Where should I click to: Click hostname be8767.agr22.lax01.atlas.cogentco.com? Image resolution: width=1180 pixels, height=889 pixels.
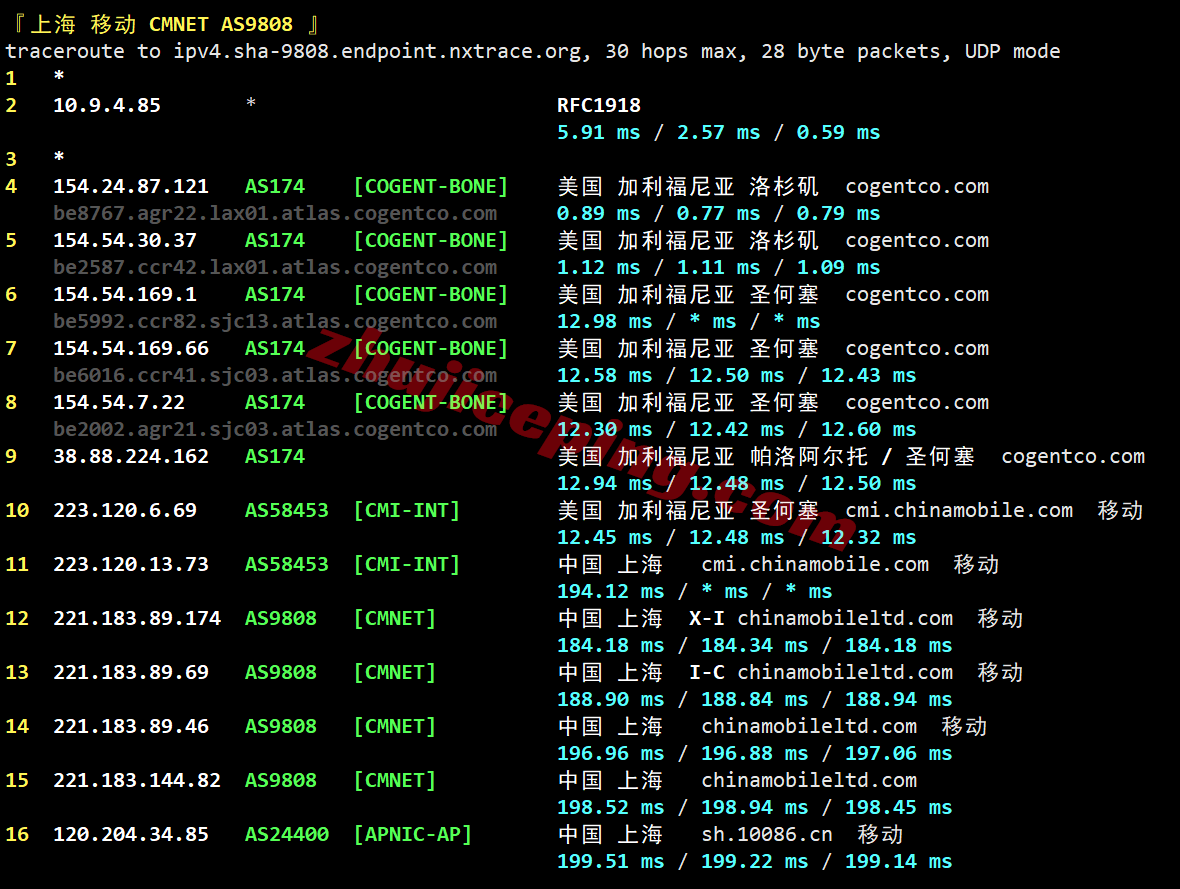click(x=275, y=212)
